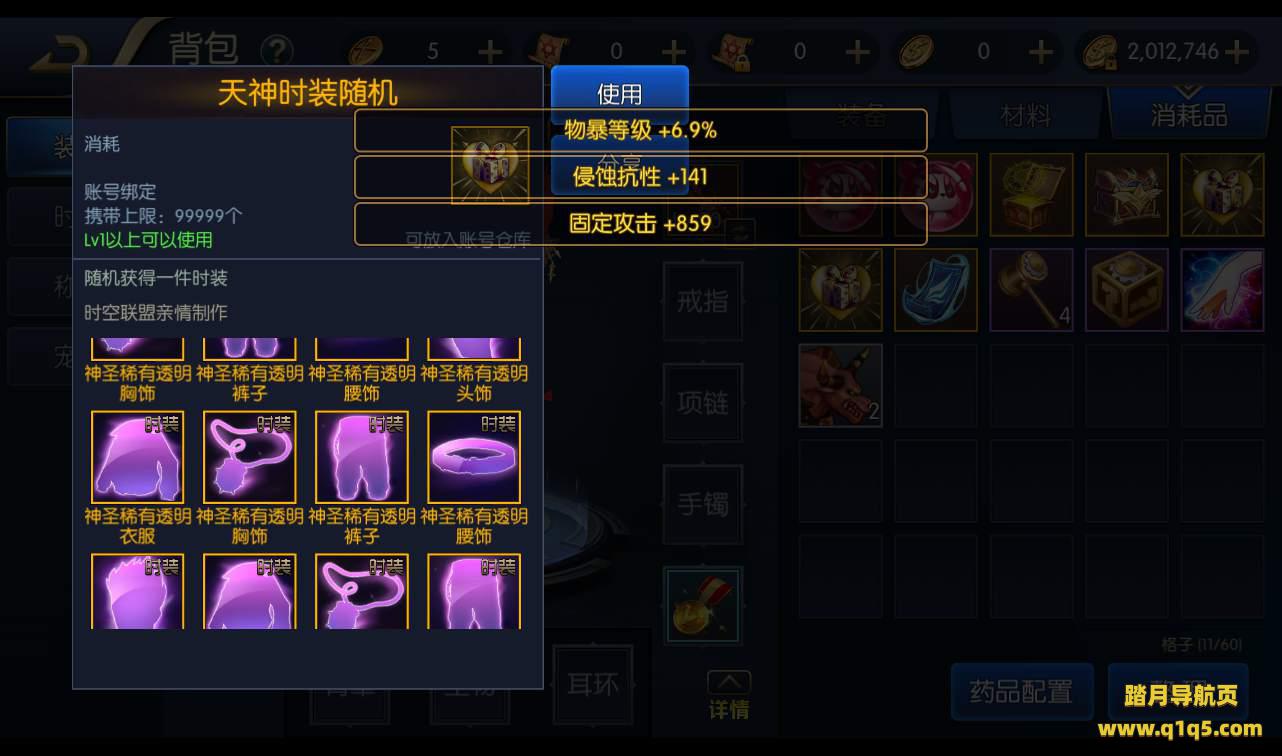The image size is (1282, 756).
Task: Click the medal equipment slot icon
Action: pos(703,606)
